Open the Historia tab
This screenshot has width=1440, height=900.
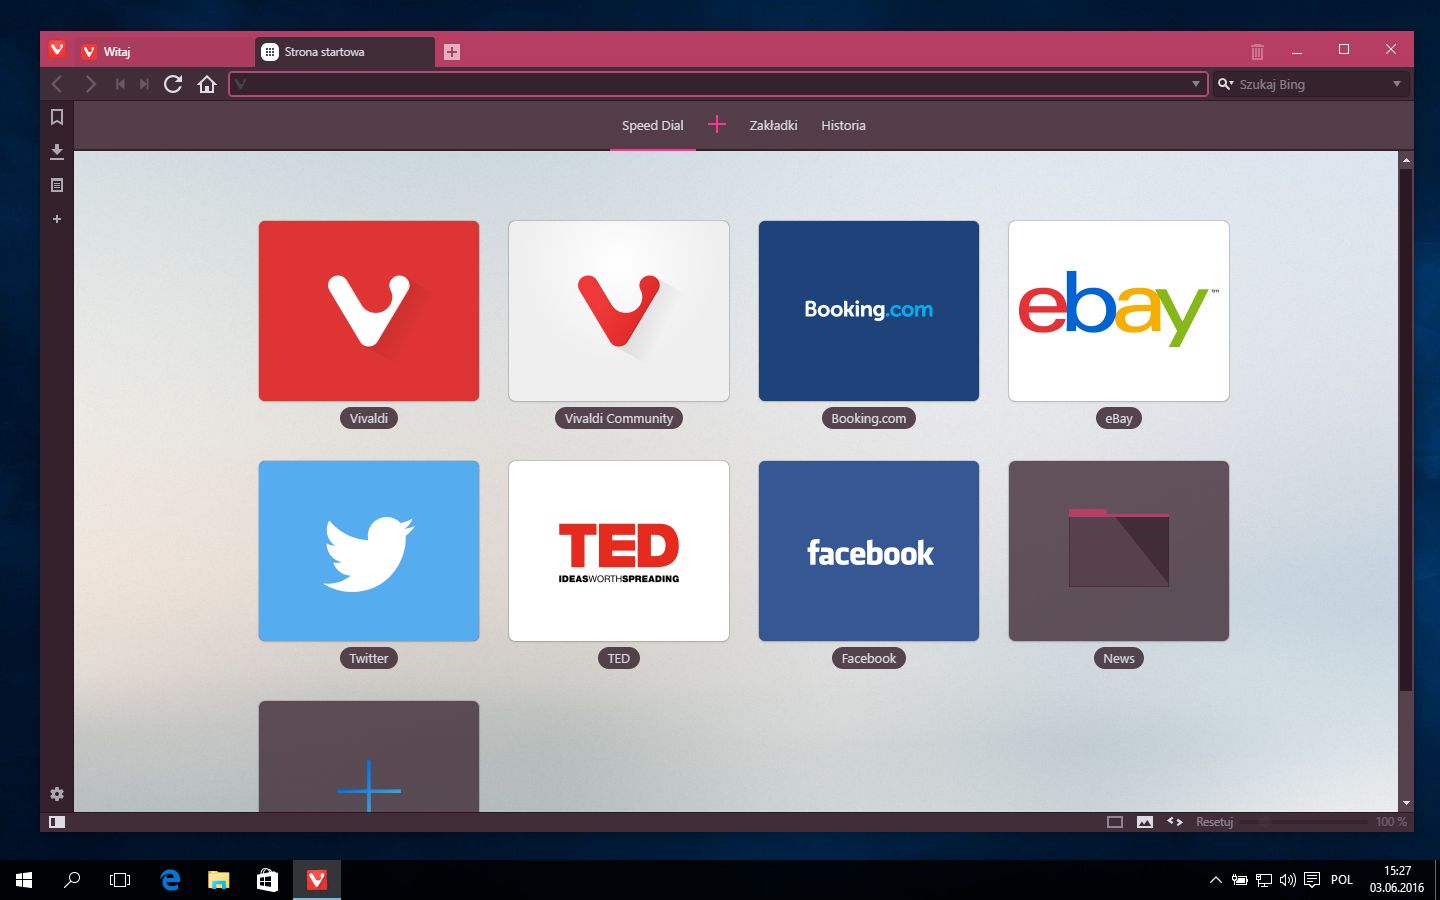click(x=843, y=126)
